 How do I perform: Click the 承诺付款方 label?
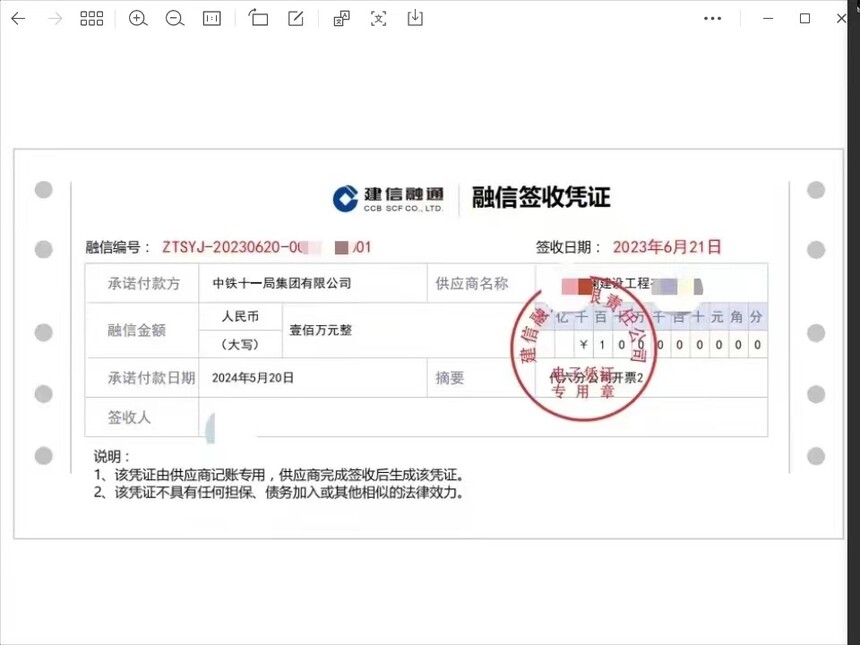point(144,284)
